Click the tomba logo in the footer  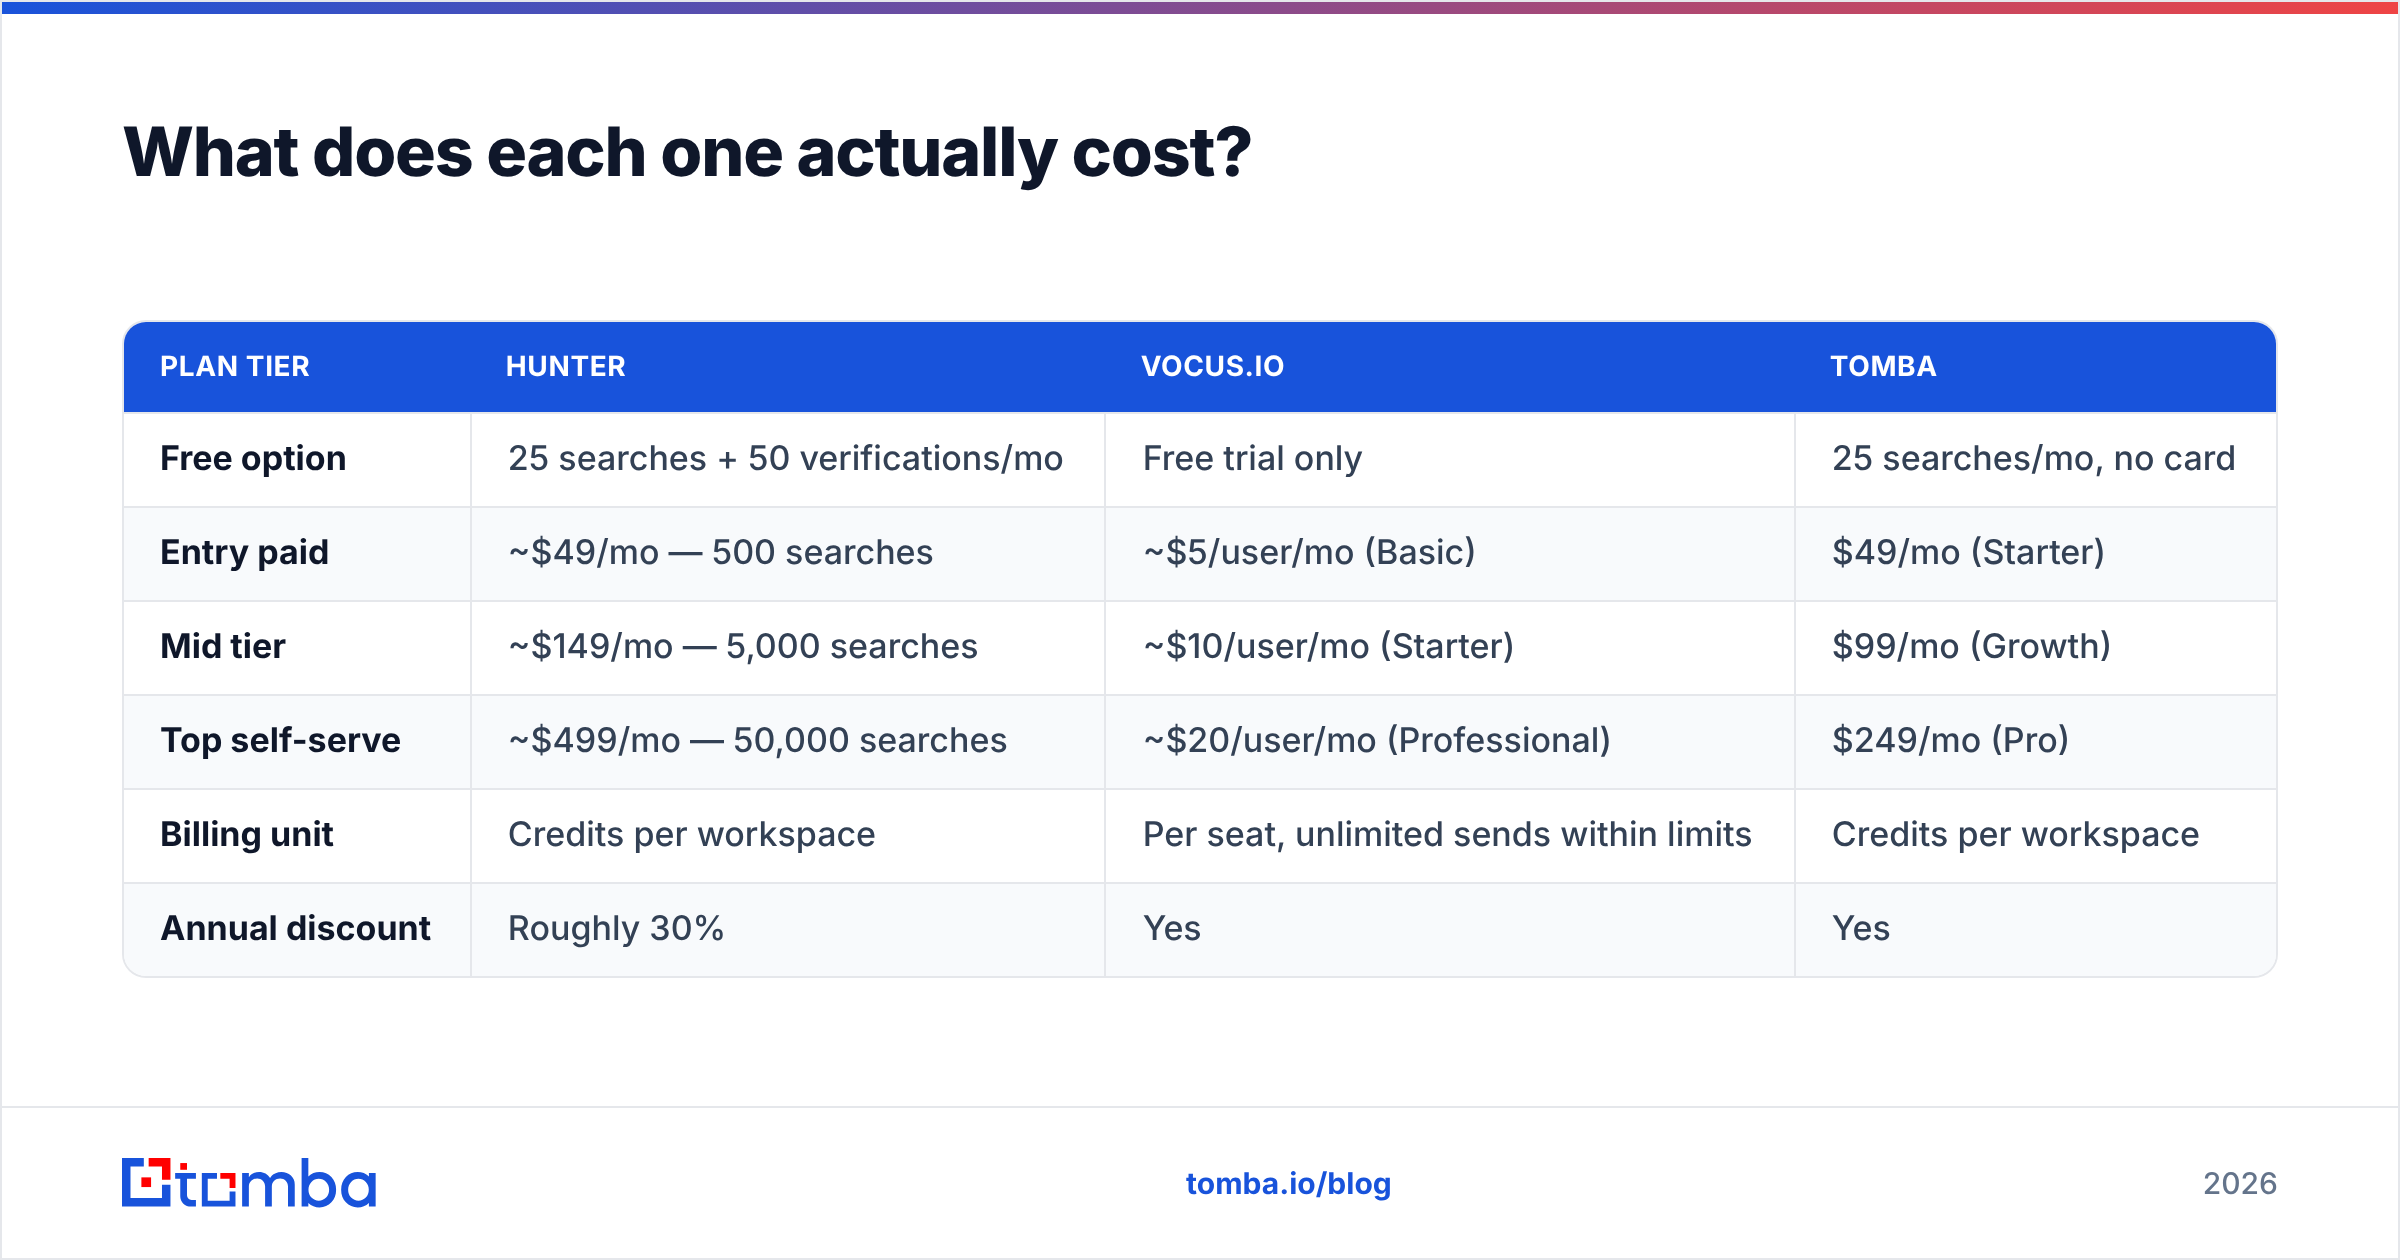tap(249, 1183)
